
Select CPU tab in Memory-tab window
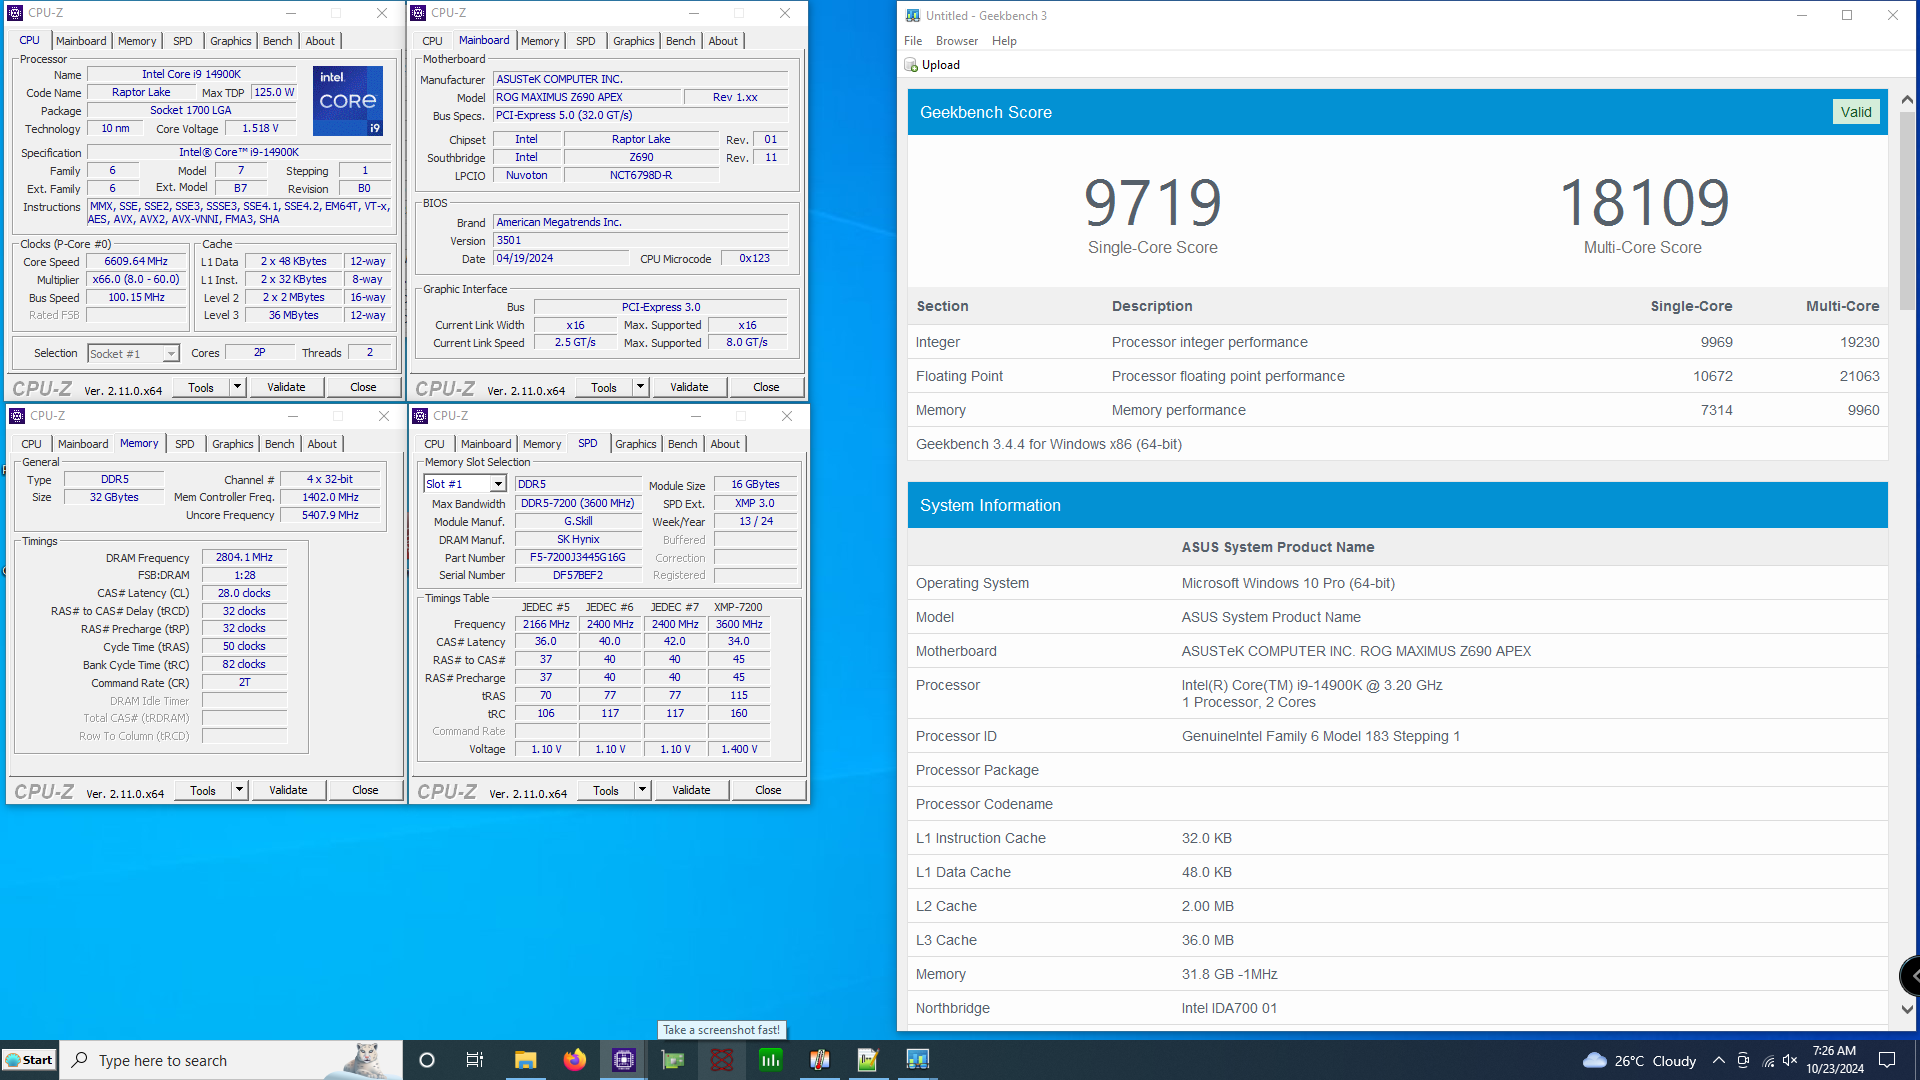pos(32,444)
